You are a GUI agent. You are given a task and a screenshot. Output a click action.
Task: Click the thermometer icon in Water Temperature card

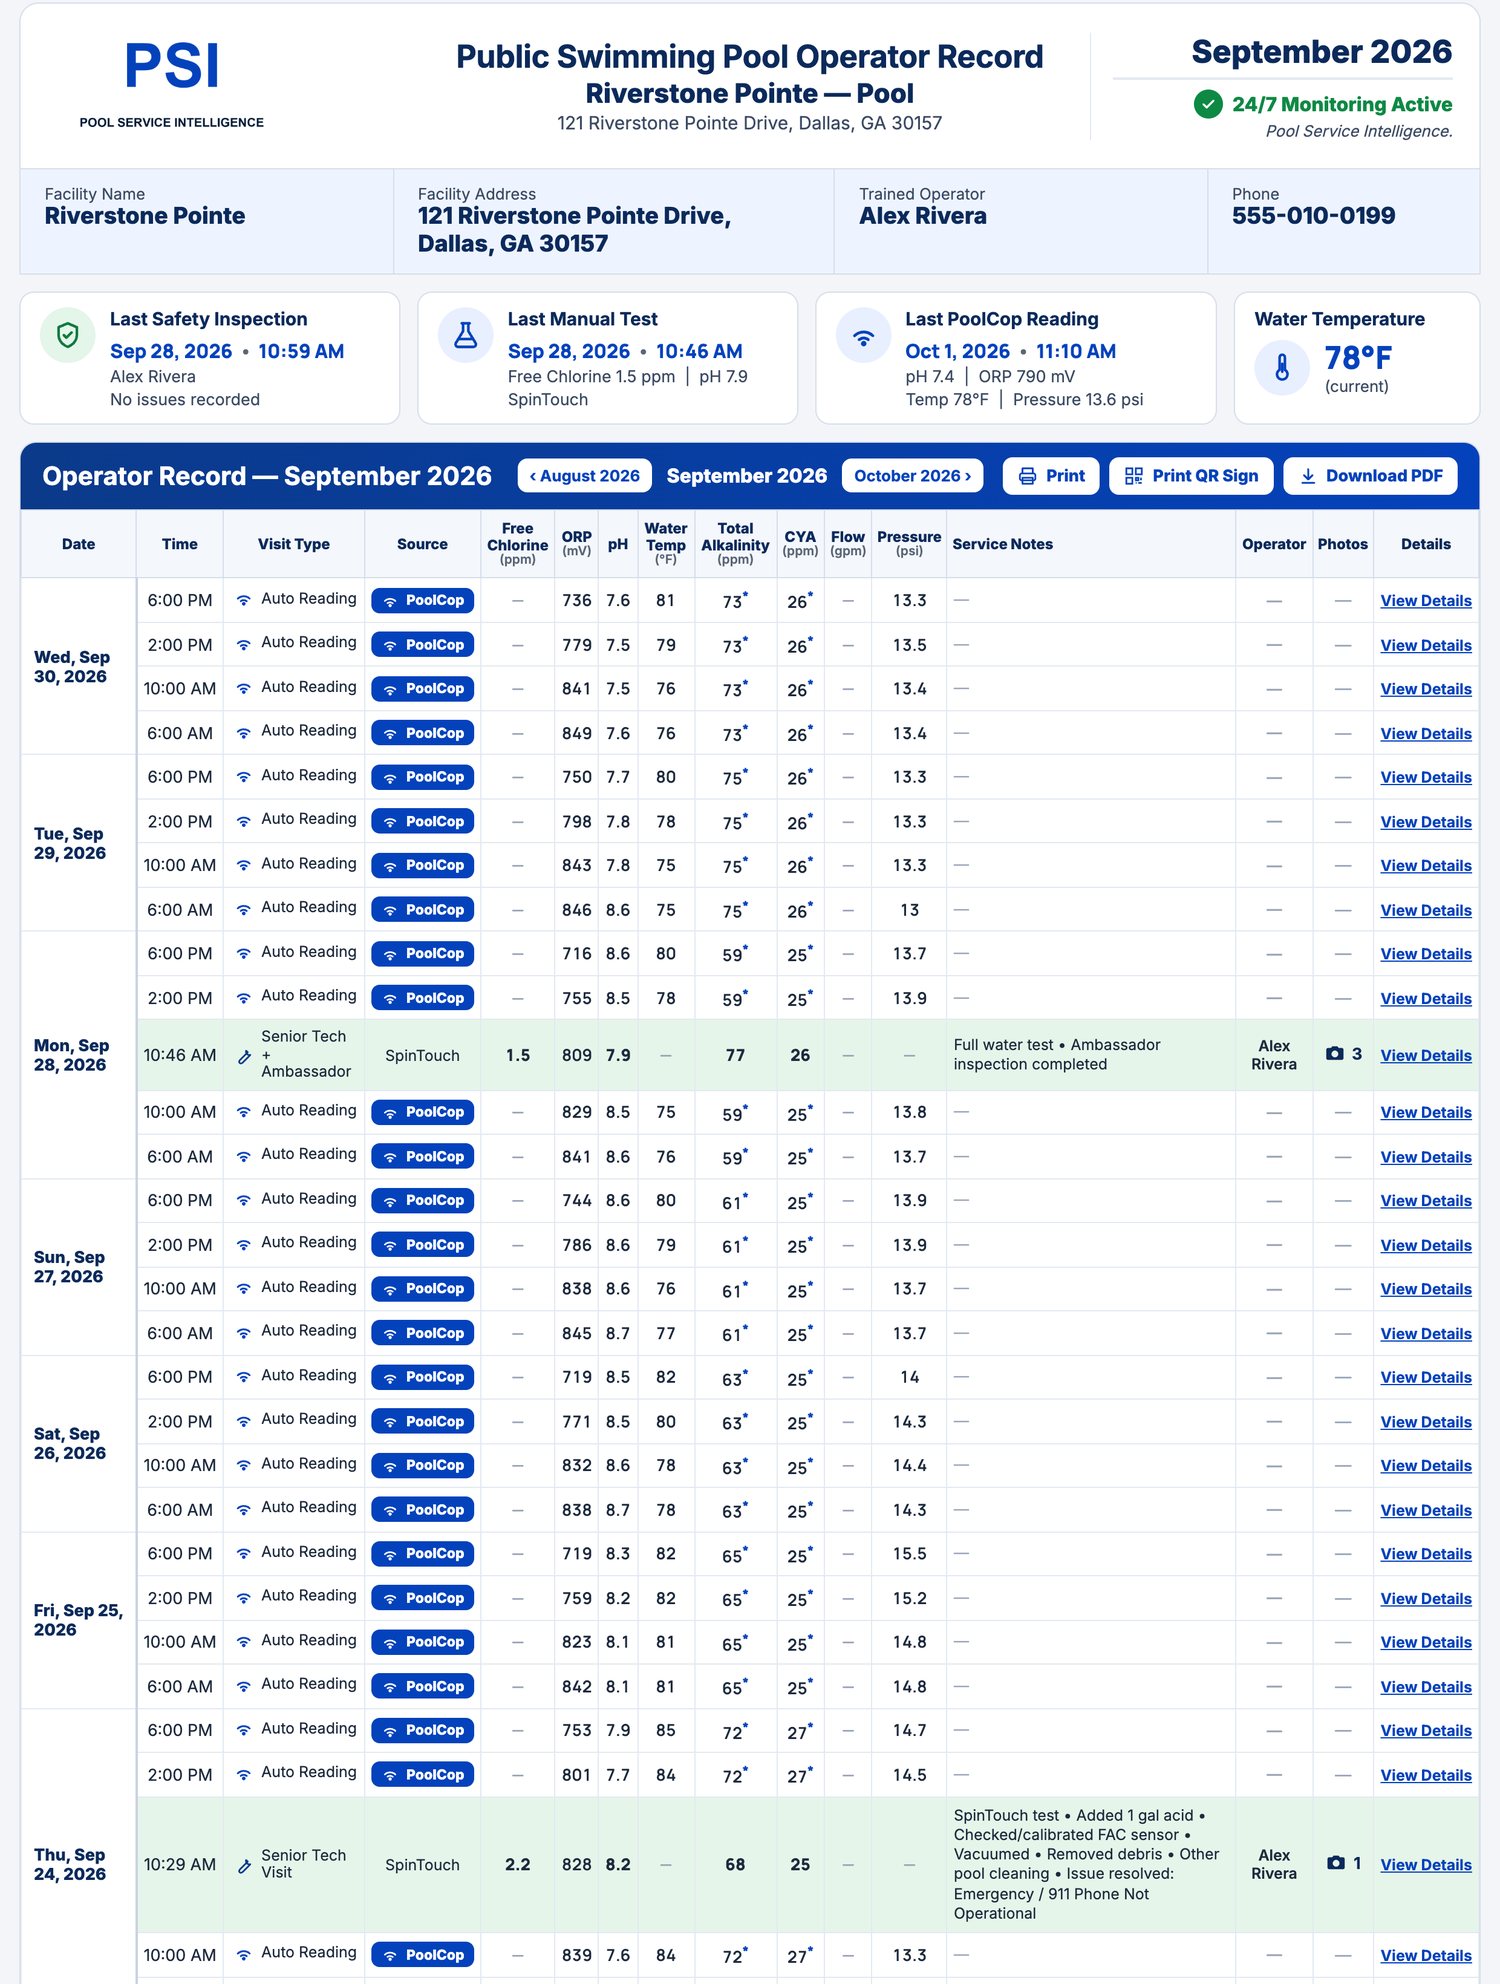coord(1282,367)
